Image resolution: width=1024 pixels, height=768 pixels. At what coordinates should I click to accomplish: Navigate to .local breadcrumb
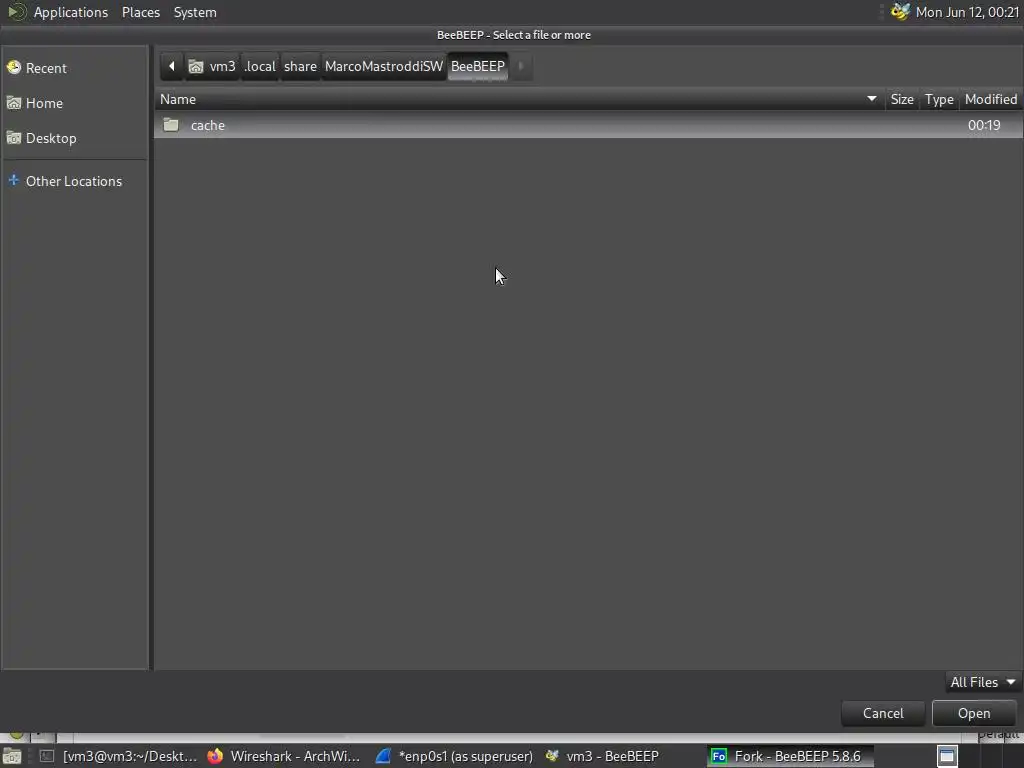click(260, 66)
